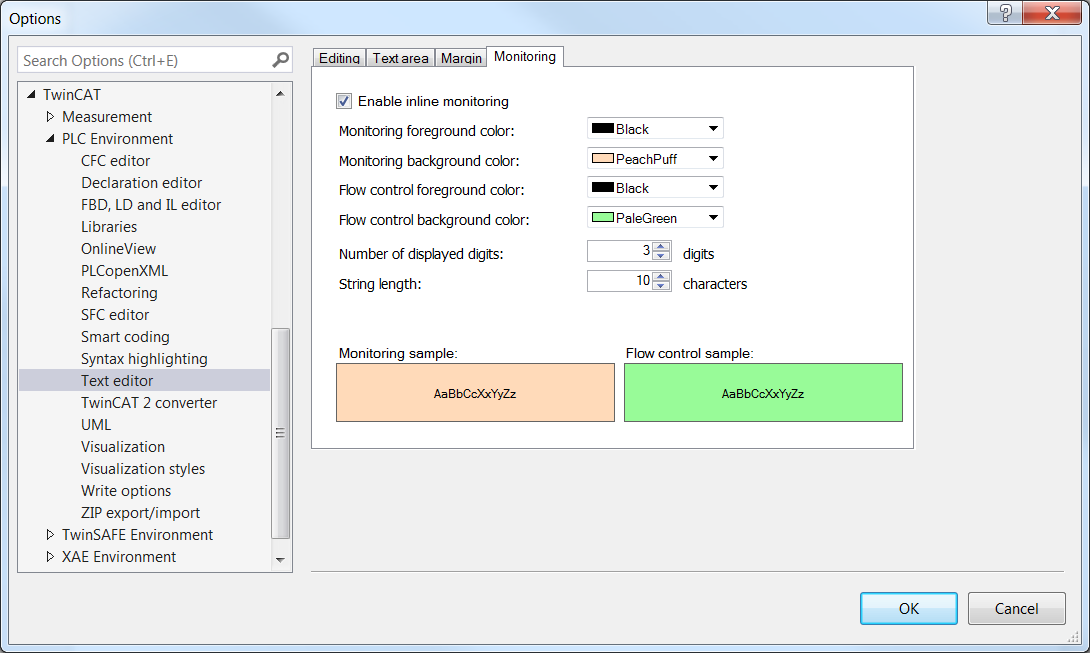Confirm with the OK button
The width and height of the screenshot is (1090, 653).
(909, 608)
